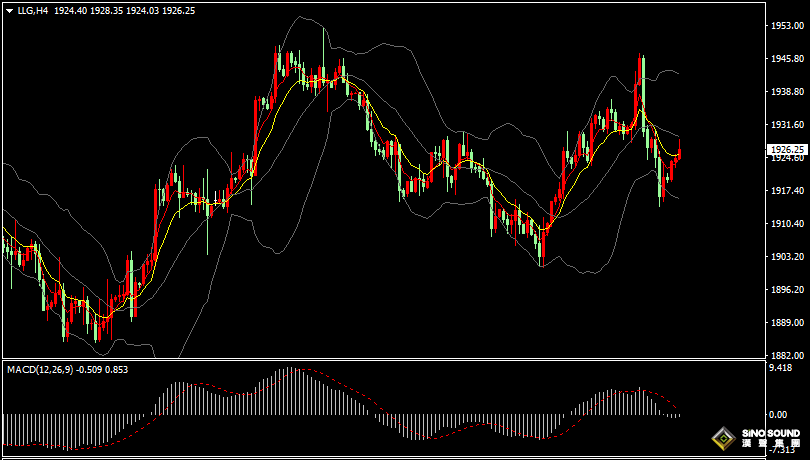Viewport: 810px width, 460px height.
Task: Click the Sino Sound diamond logo icon
Action: tap(722, 437)
